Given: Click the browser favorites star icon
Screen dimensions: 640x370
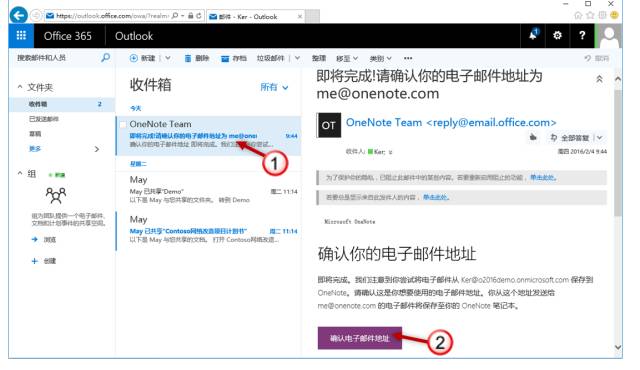Looking at the screenshot, I should [x=590, y=16].
